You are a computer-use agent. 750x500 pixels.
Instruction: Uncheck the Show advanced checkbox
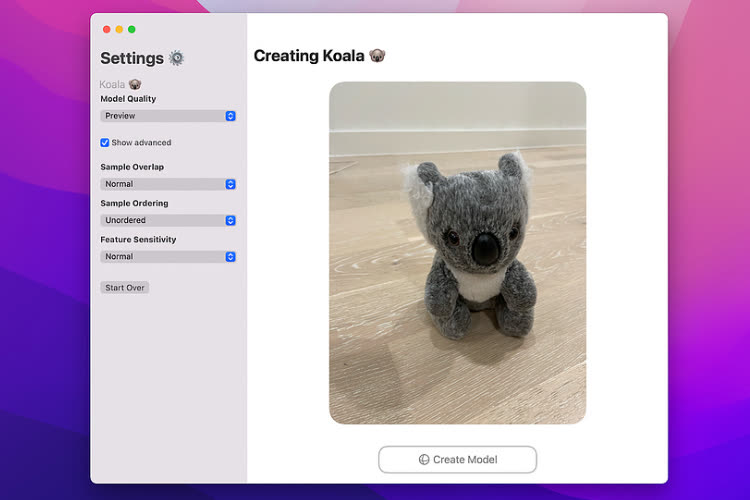tap(105, 143)
